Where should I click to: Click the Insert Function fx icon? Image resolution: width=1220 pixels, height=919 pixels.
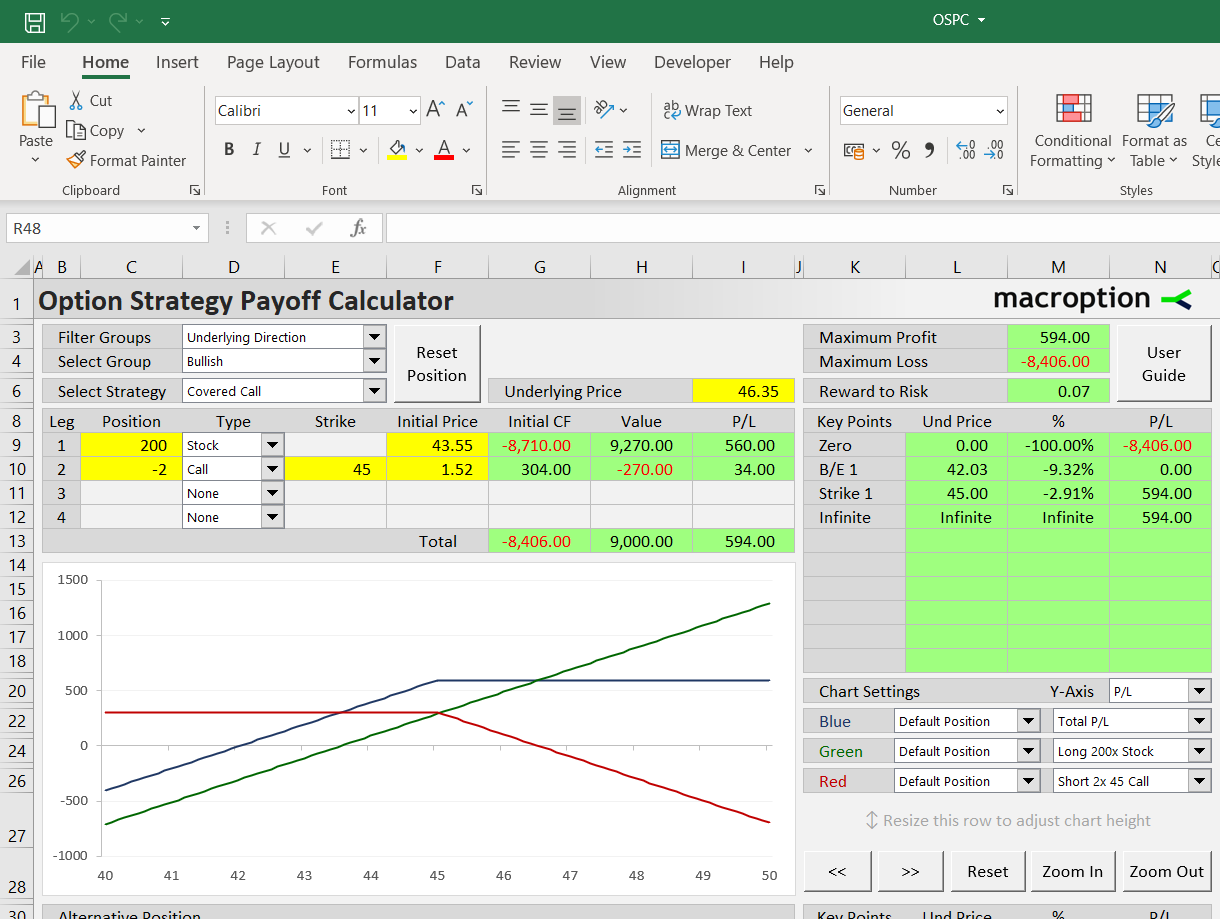point(359,228)
